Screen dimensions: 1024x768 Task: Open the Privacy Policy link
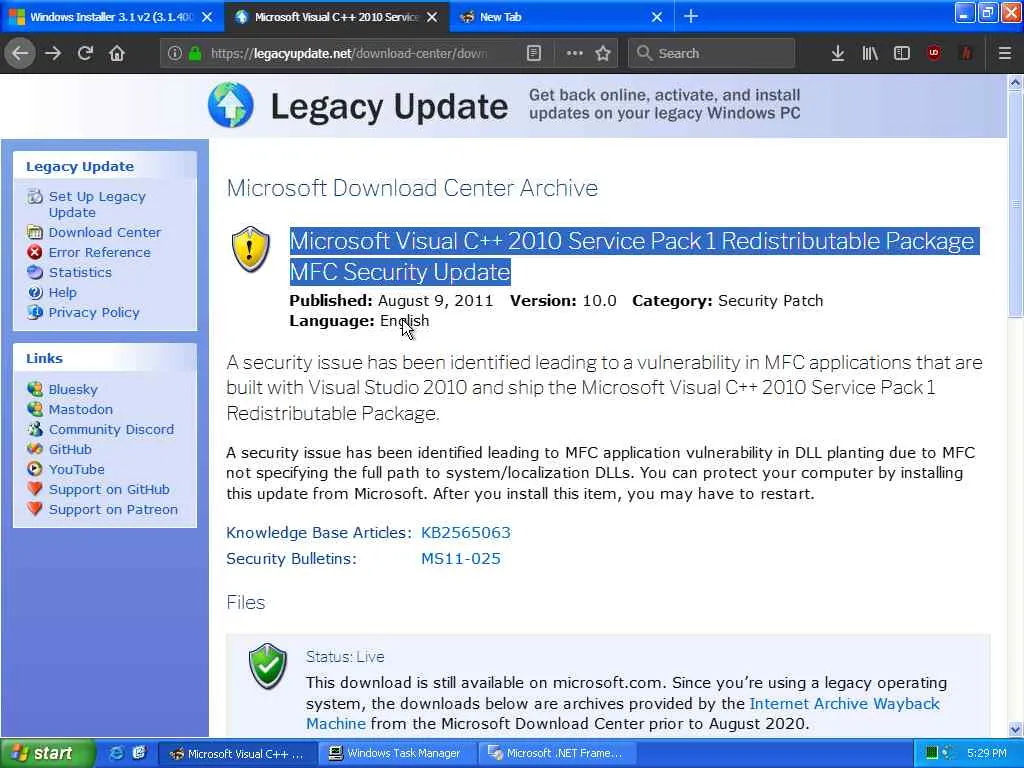[x=93, y=313]
